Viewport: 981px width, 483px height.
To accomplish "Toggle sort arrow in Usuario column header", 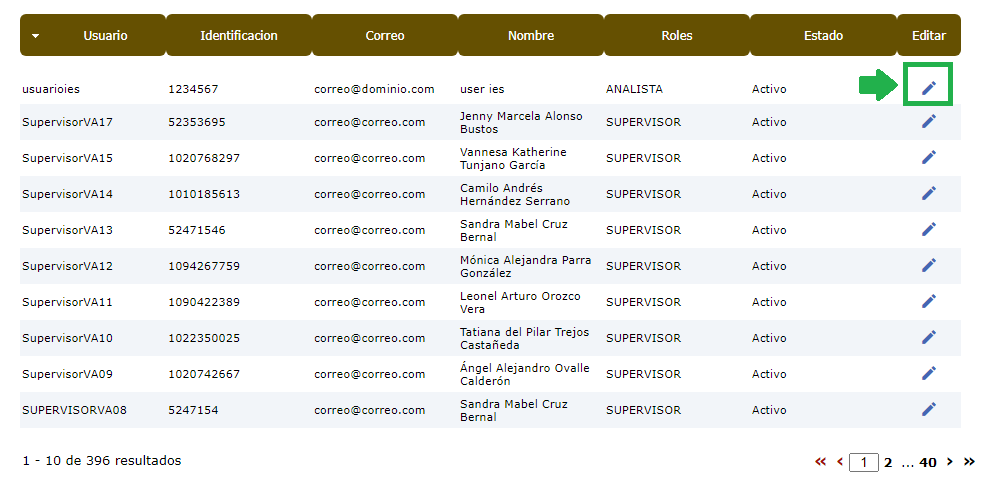I will [36, 36].
